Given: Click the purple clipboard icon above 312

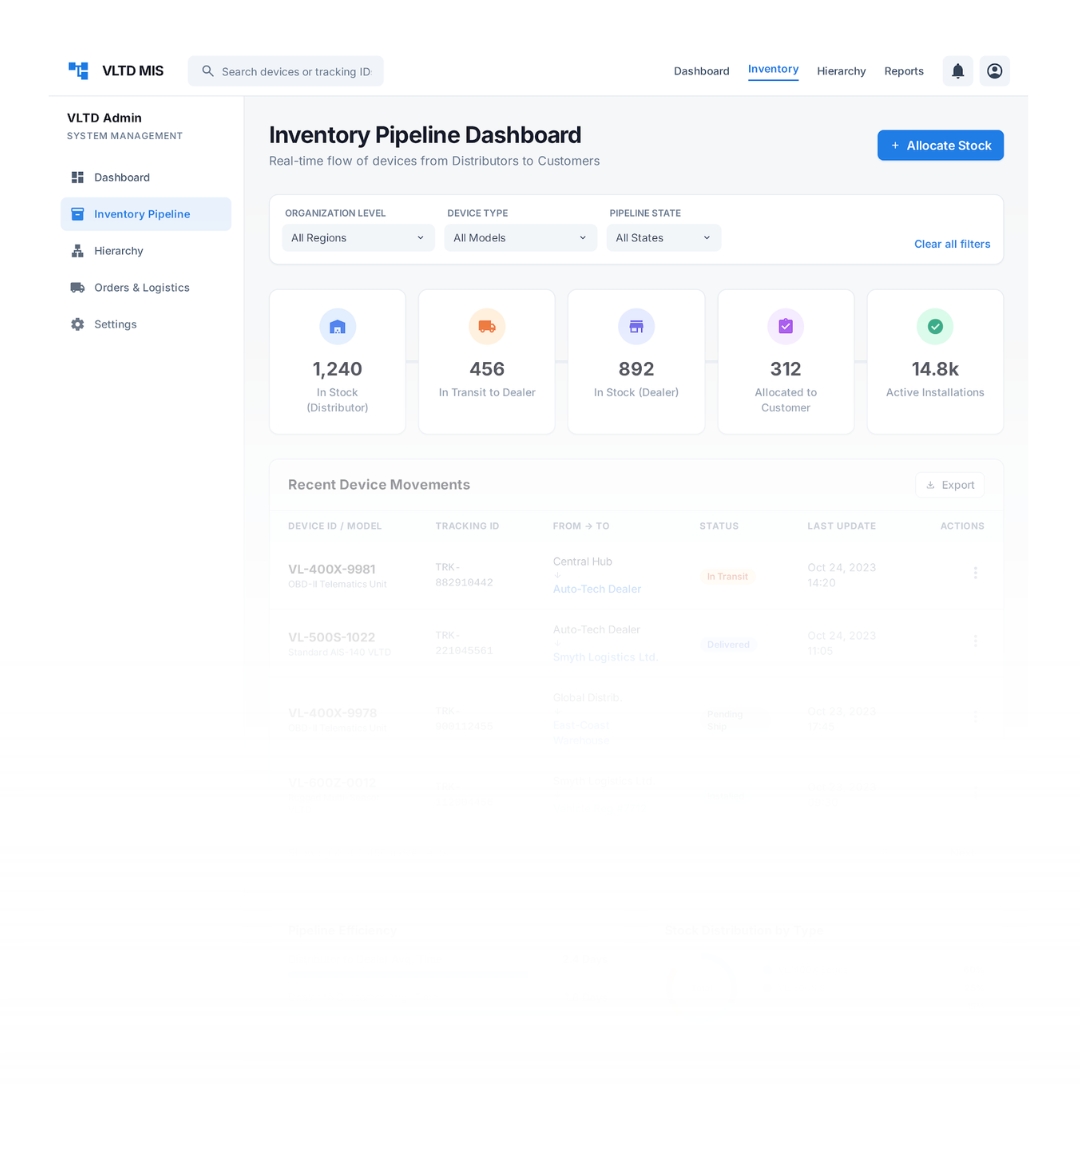Looking at the screenshot, I should tap(785, 326).
